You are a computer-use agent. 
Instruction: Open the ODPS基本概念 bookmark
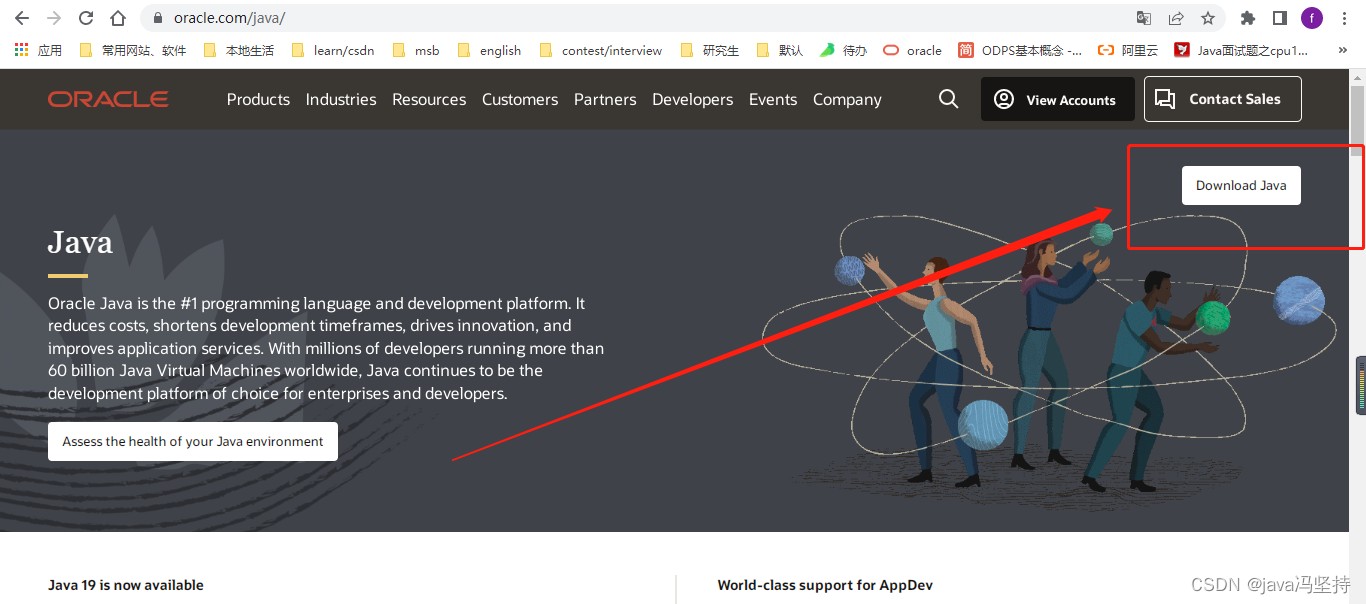pyautogui.click(x=1020, y=50)
